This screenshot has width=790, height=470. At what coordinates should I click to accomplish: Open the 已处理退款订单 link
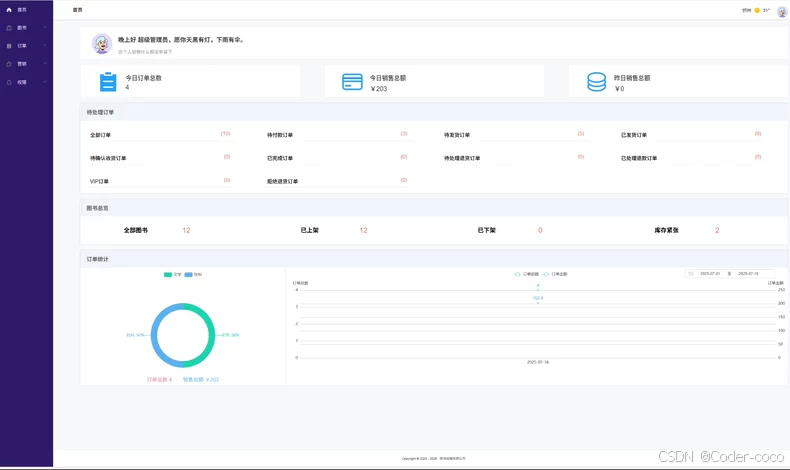coord(639,158)
